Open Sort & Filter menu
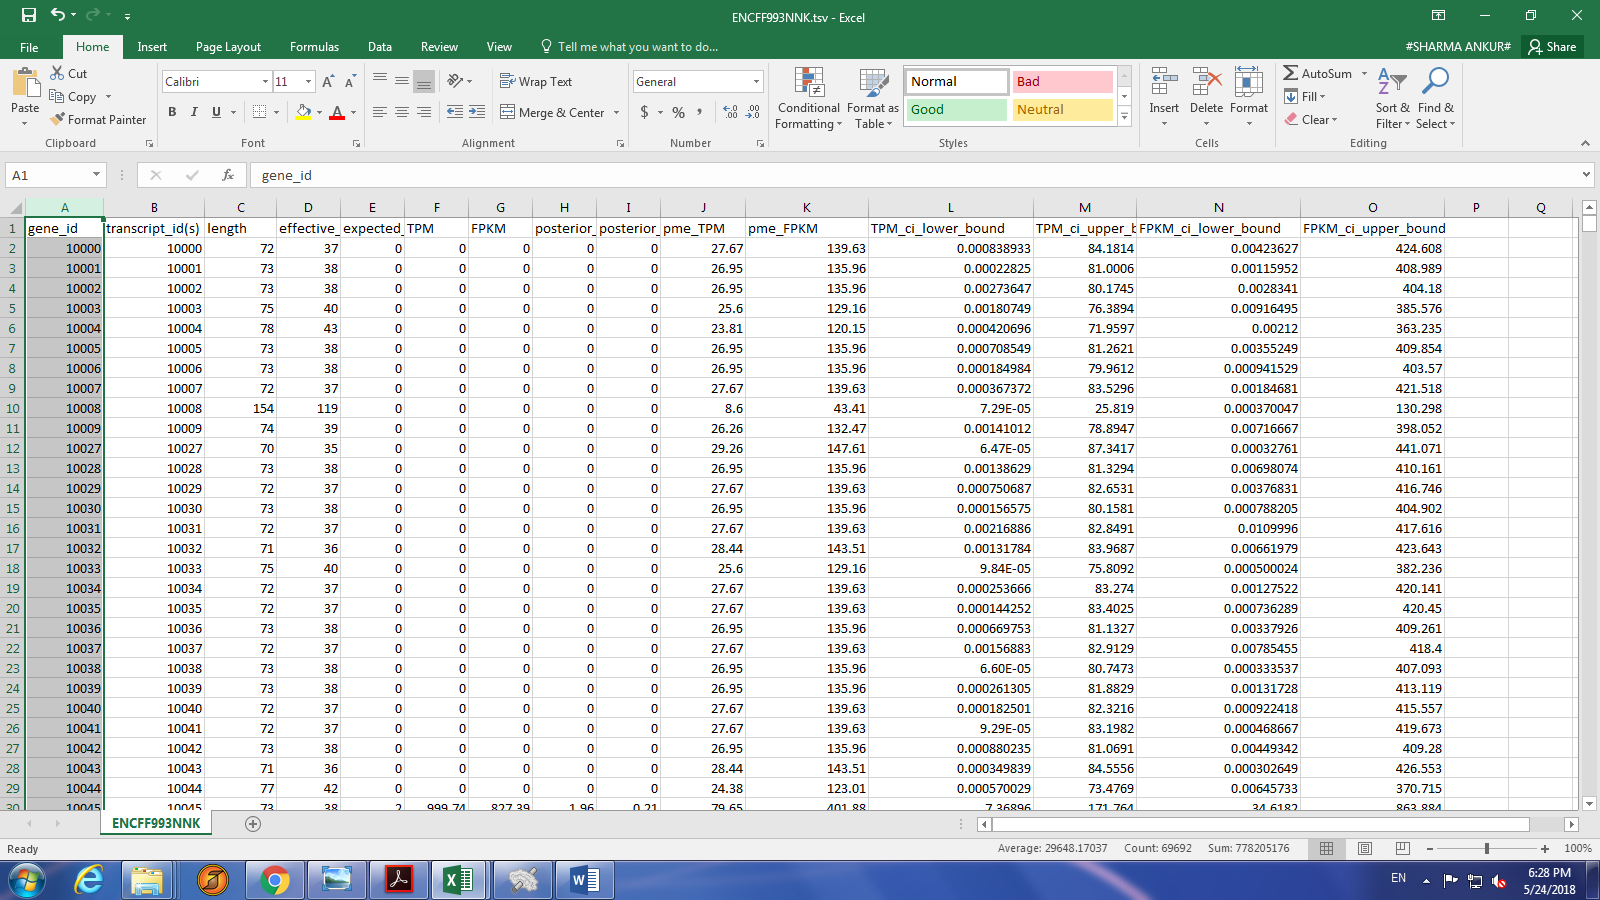Viewport: 1600px width, 900px height. pos(1392,98)
